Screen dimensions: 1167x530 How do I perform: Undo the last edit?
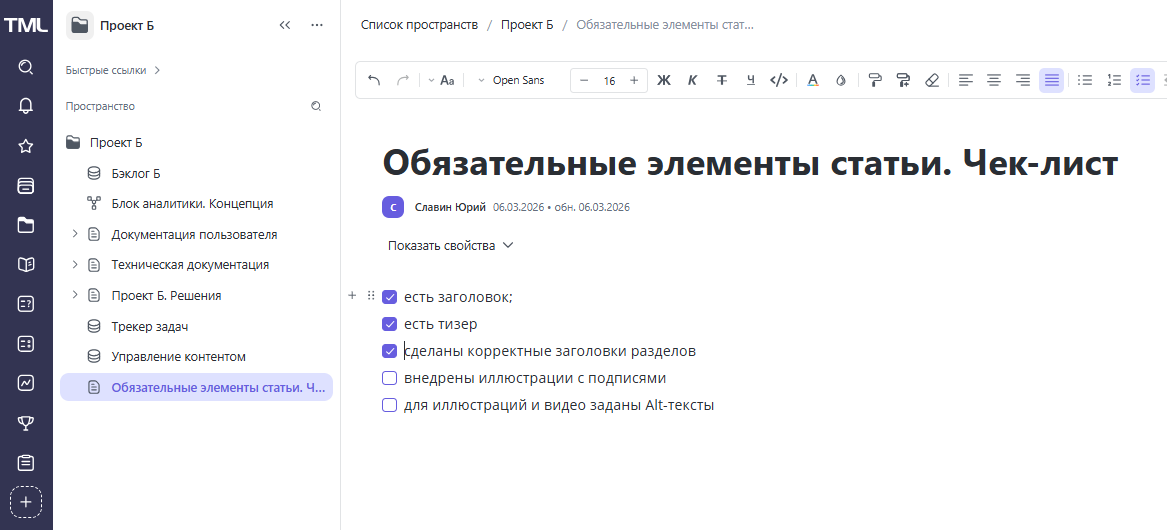click(374, 80)
